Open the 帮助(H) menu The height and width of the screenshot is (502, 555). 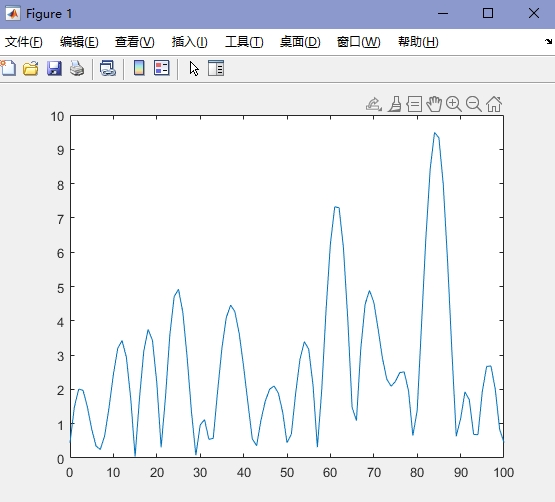pos(418,42)
